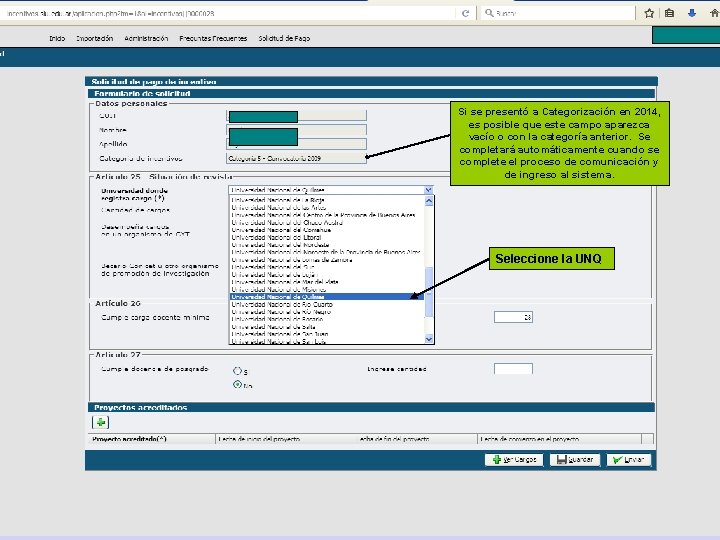Click the Enviar button

click(x=629, y=460)
